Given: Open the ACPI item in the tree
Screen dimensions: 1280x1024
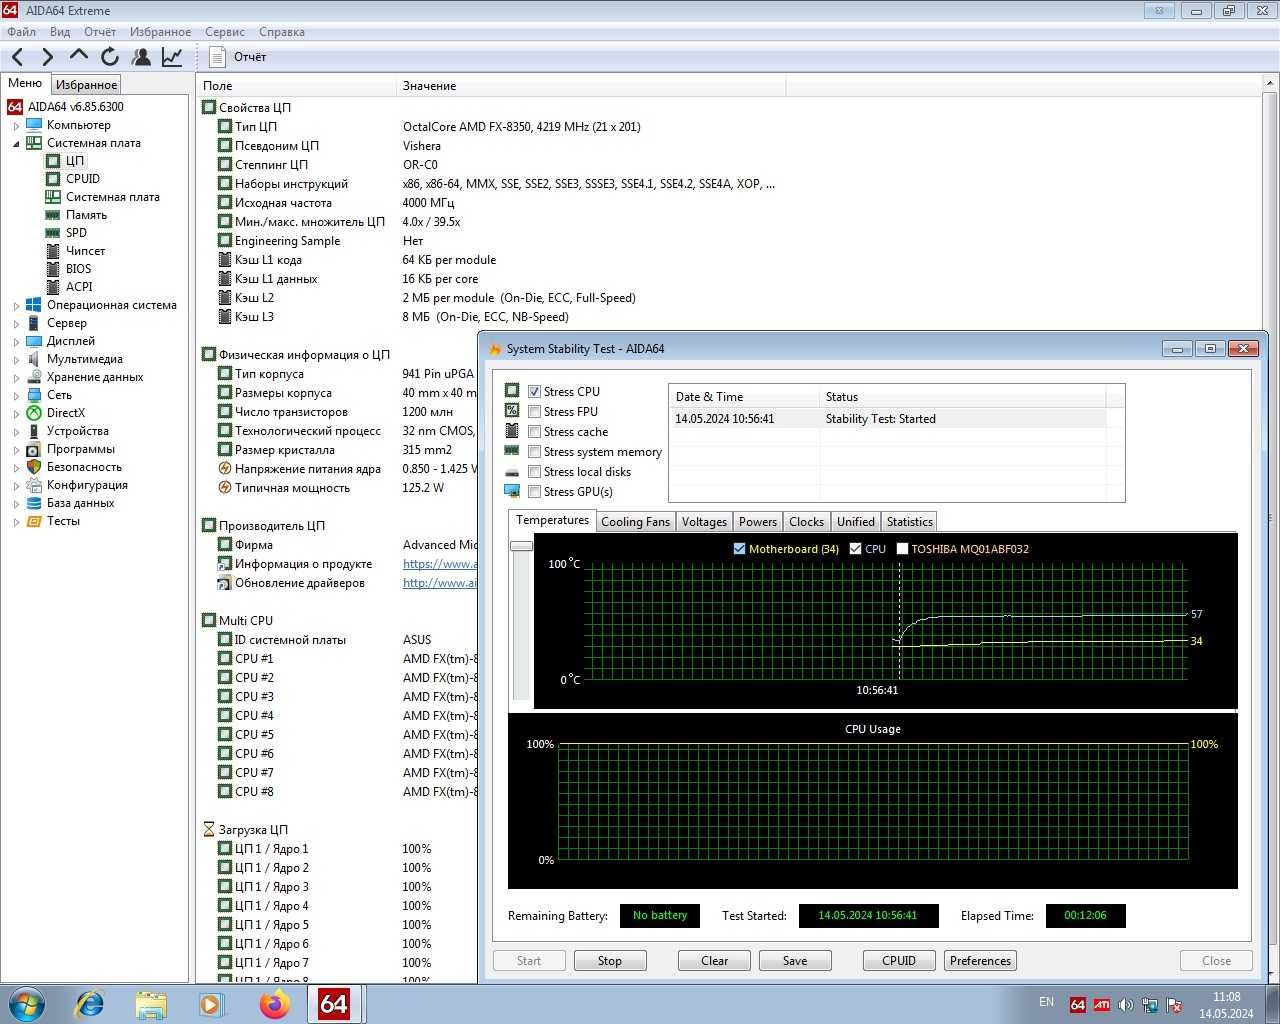Looking at the screenshot, I should (79, 287).
